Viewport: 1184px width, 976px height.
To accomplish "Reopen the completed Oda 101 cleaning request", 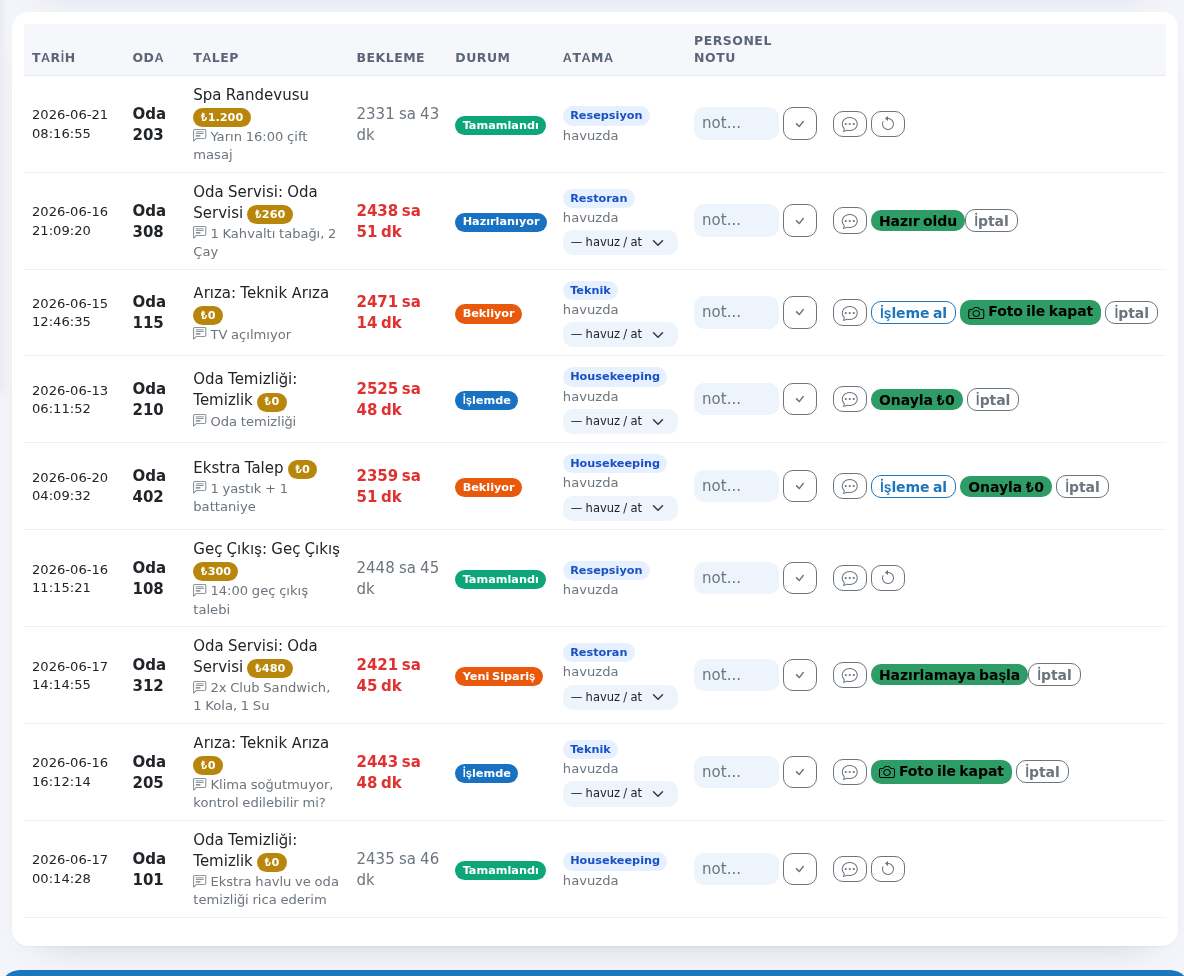I will 888,869.
